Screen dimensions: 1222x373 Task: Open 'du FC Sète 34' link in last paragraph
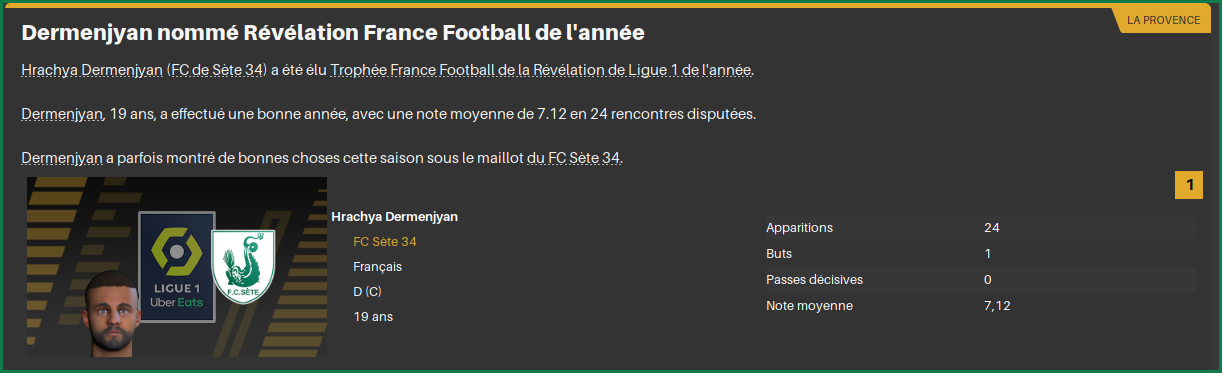[573, 158]
